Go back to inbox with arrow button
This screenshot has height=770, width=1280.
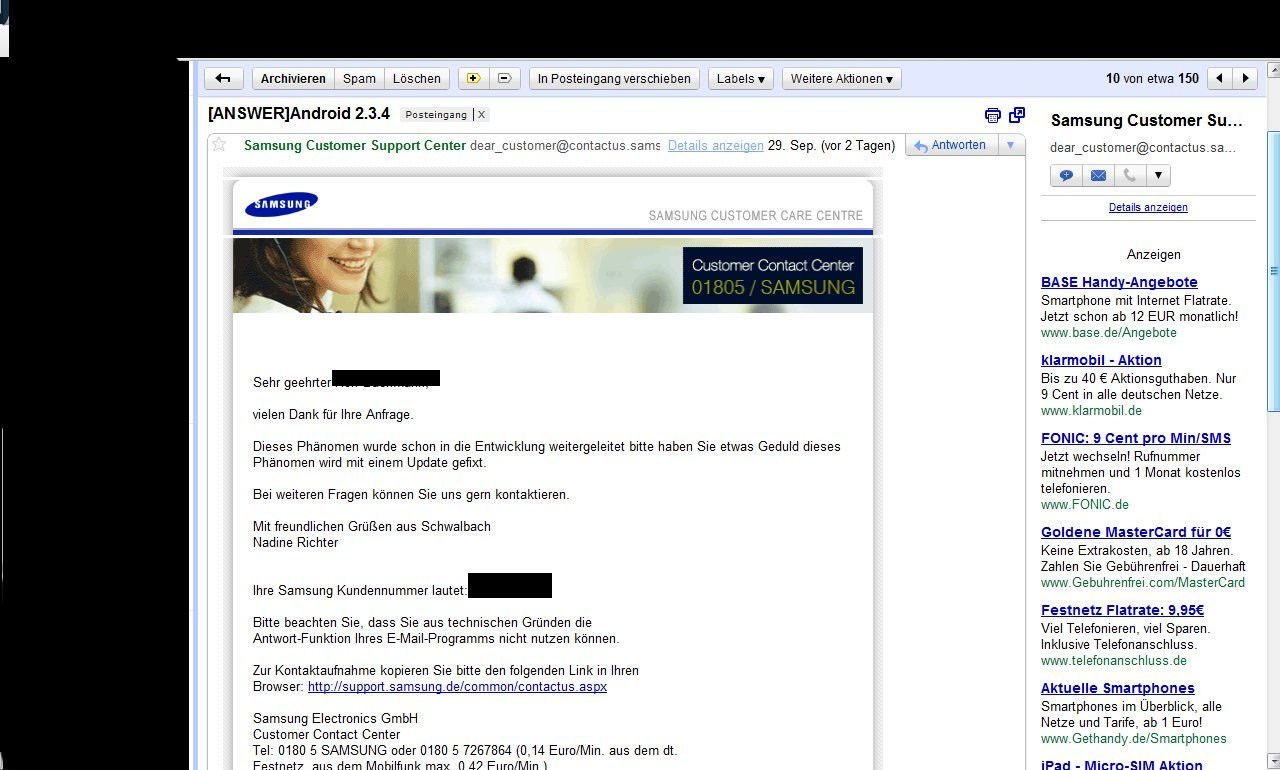223,78
